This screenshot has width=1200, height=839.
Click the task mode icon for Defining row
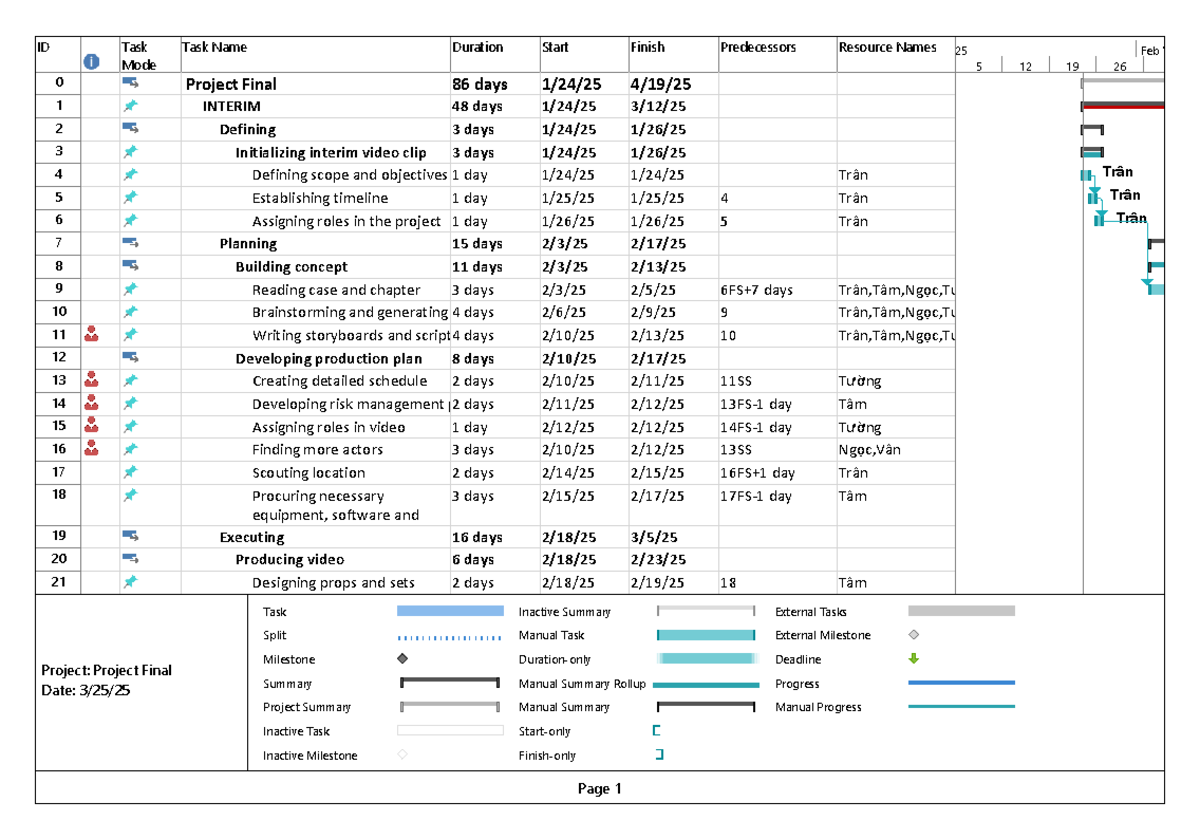point(130,129)
